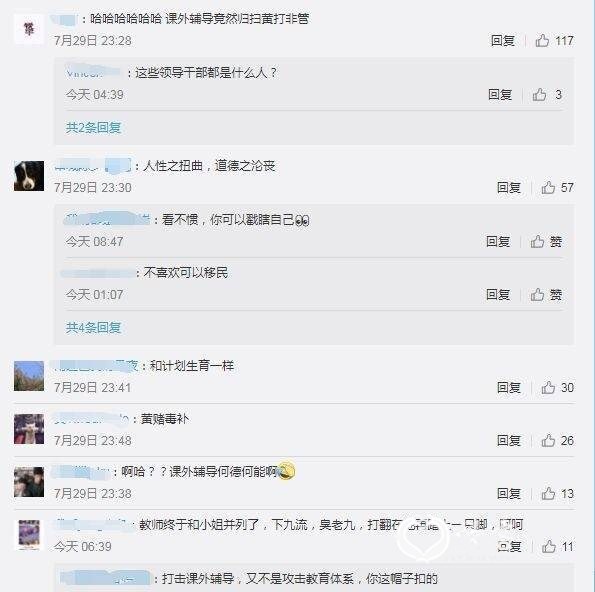Like the comment with 57 likes
This screenshot has width=595, height=592.
[548, 187]
